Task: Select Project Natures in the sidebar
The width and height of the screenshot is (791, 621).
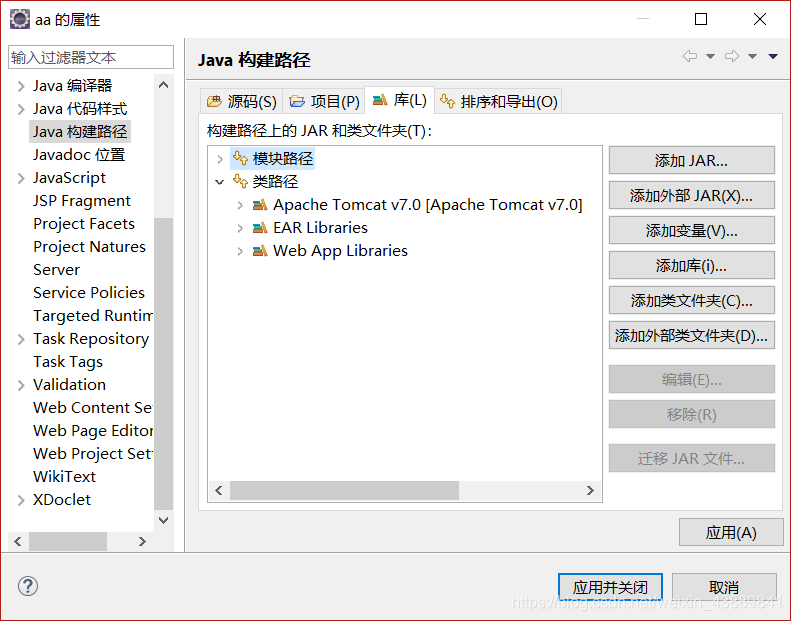Action: (x=89, y=247)
